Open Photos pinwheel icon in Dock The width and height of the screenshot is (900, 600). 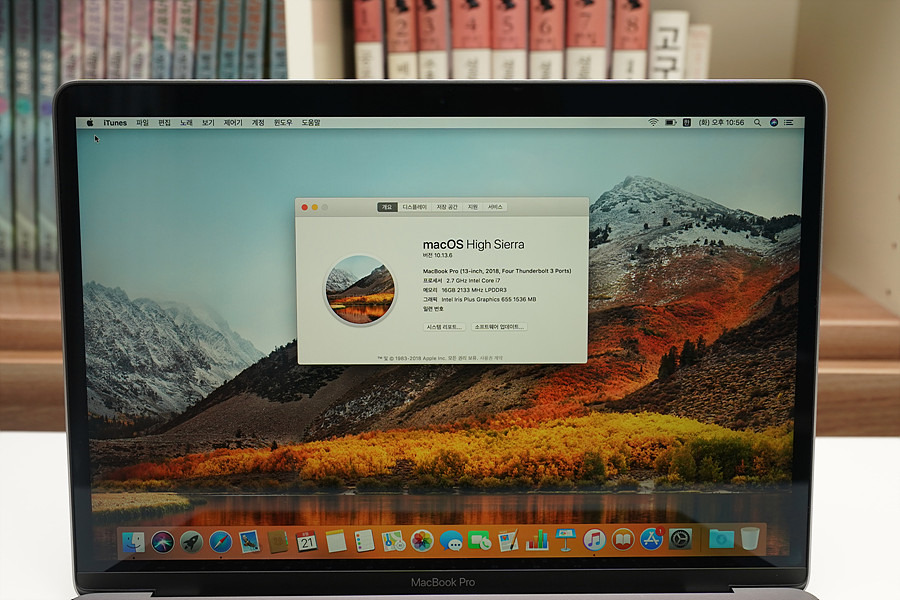pyautogui.click(x=422, y=541)
